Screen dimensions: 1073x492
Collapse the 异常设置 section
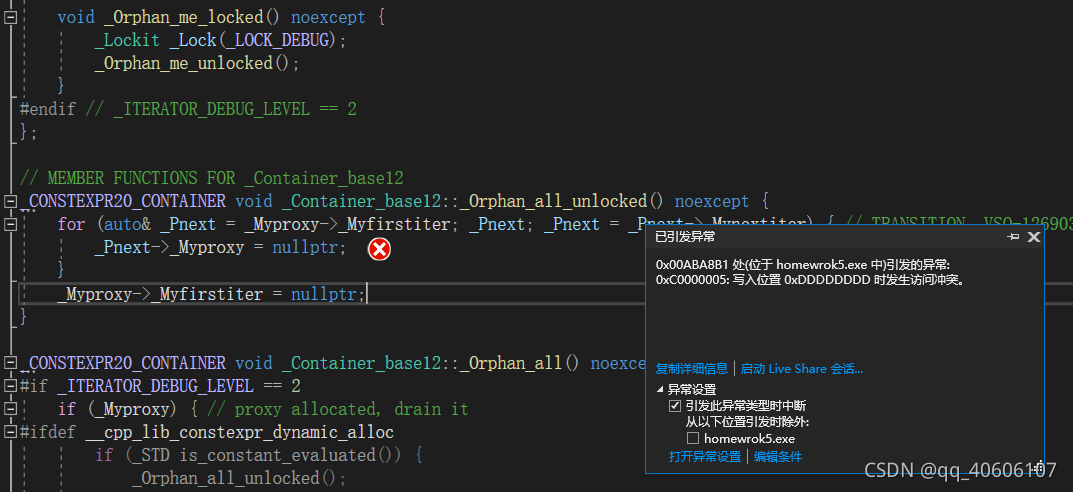(660, 389)
